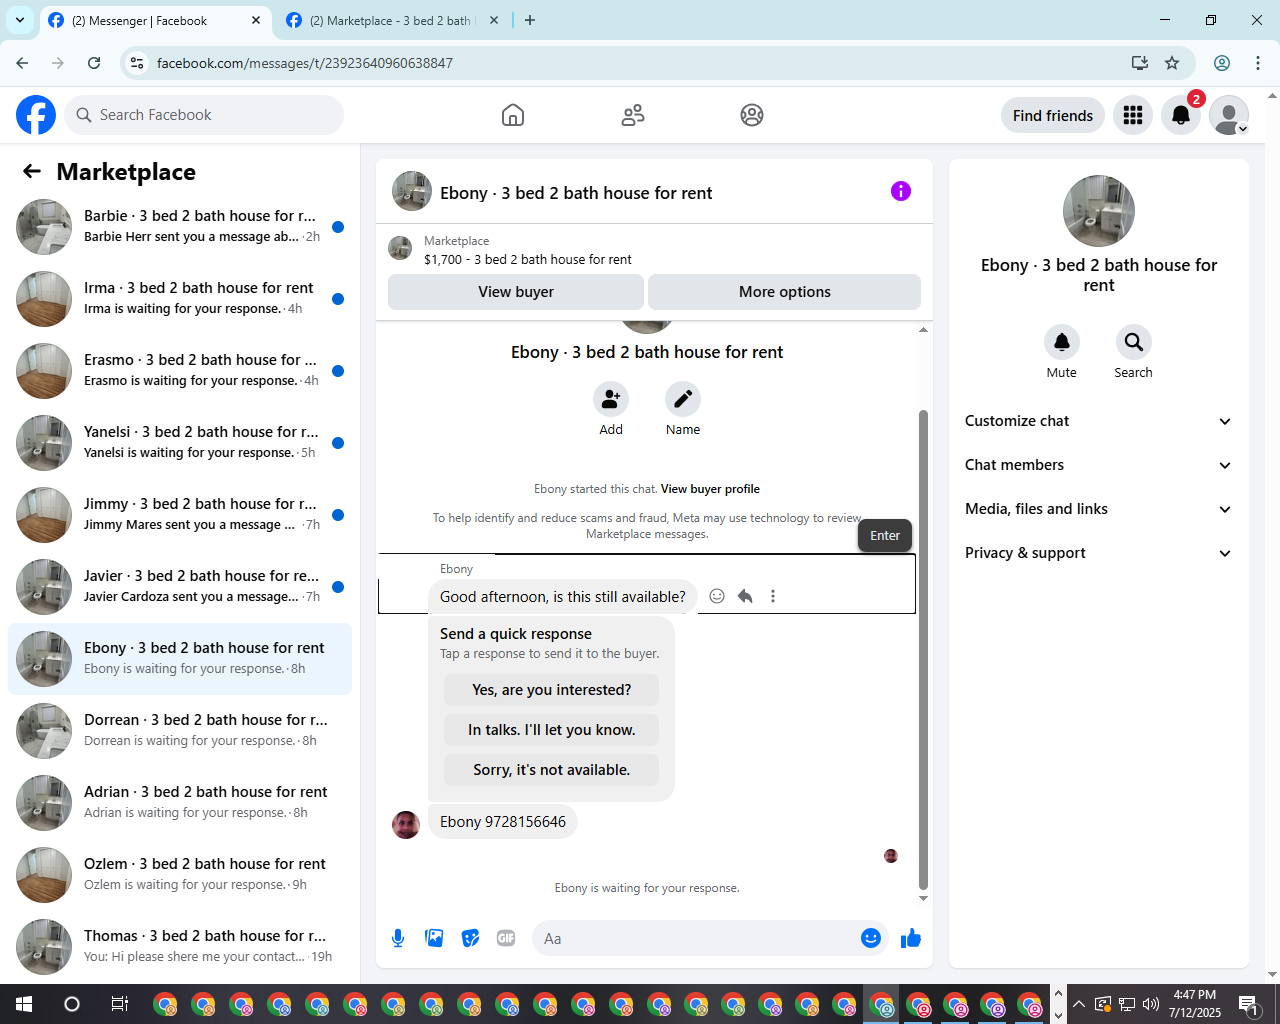
Task: Open more options dots beside Ebony's message
Action: 773,596
